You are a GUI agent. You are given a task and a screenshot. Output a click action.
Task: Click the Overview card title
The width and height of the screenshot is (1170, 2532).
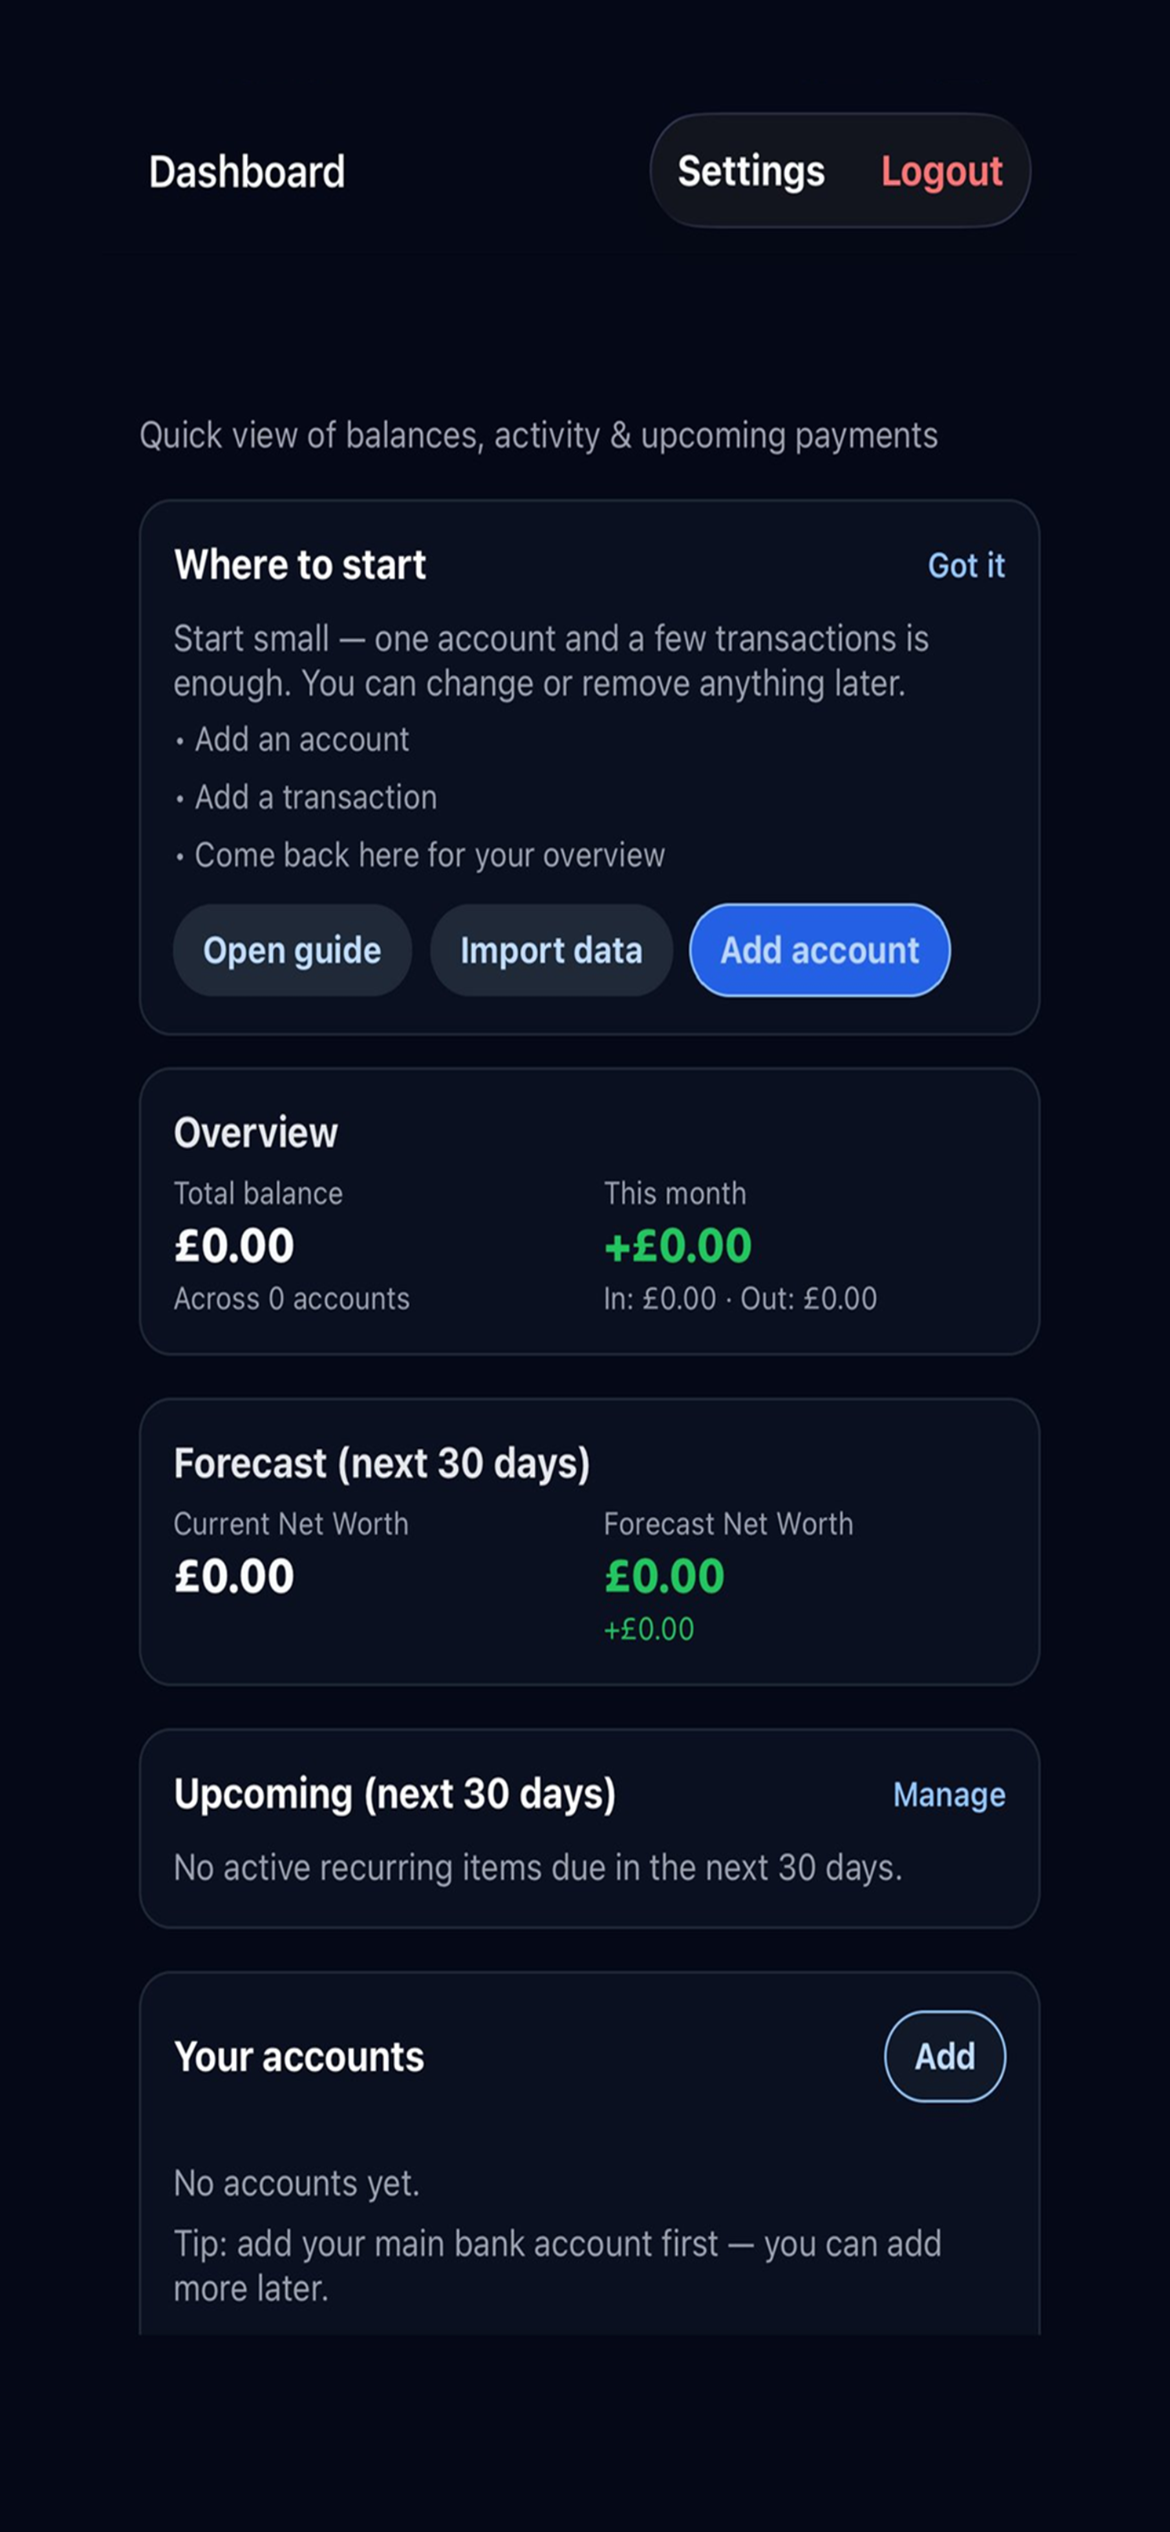(x=256, y=1131)
